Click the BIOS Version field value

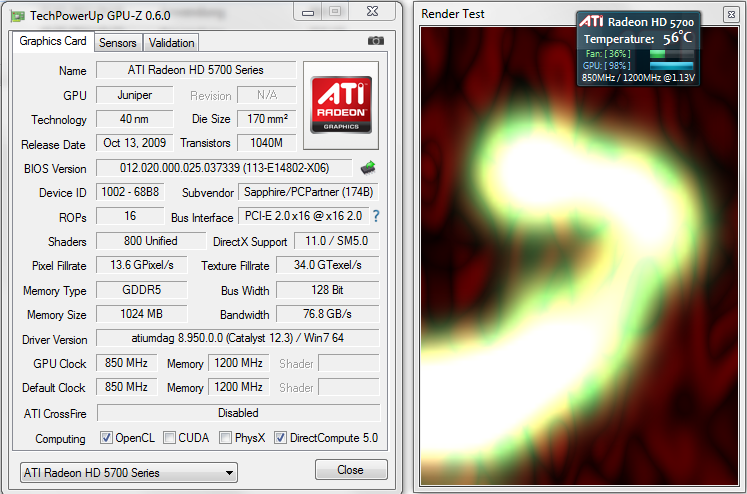coord(224,168)
